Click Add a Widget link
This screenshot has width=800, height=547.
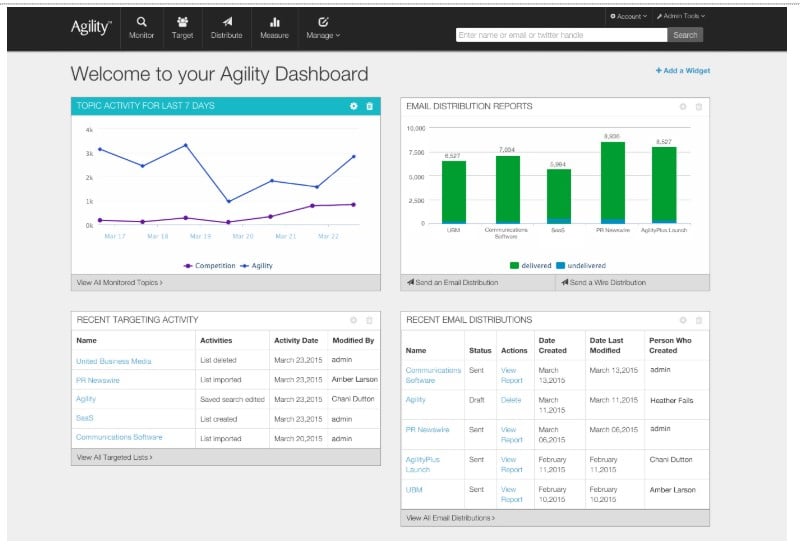[x=683, y=71]
